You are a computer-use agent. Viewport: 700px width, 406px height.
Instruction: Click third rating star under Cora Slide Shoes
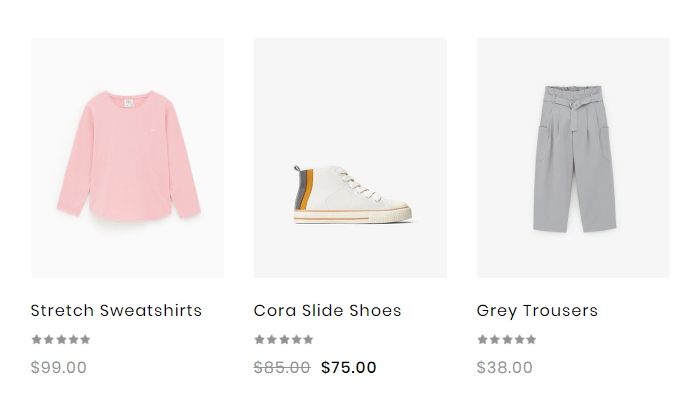(284, 340)
